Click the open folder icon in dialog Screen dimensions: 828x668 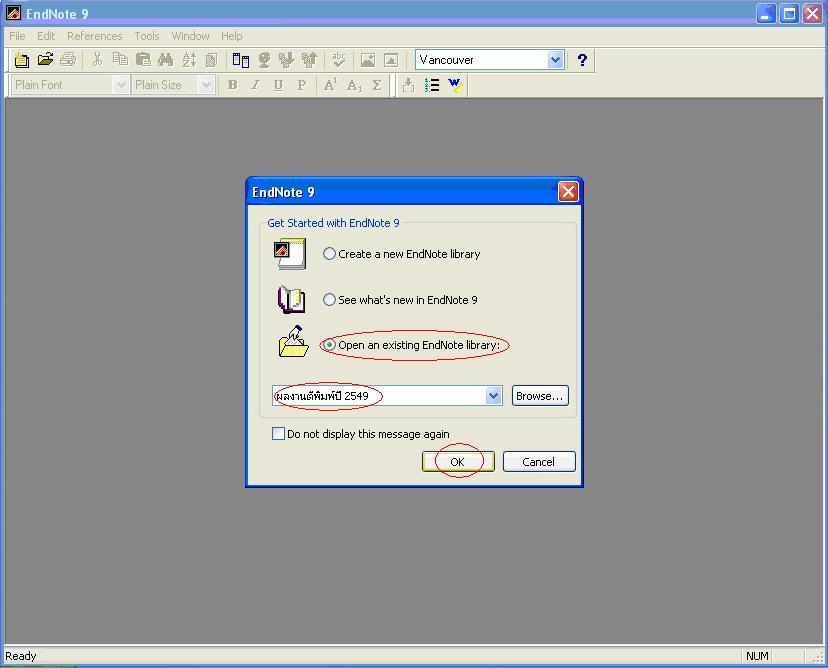tap(293, 342)
